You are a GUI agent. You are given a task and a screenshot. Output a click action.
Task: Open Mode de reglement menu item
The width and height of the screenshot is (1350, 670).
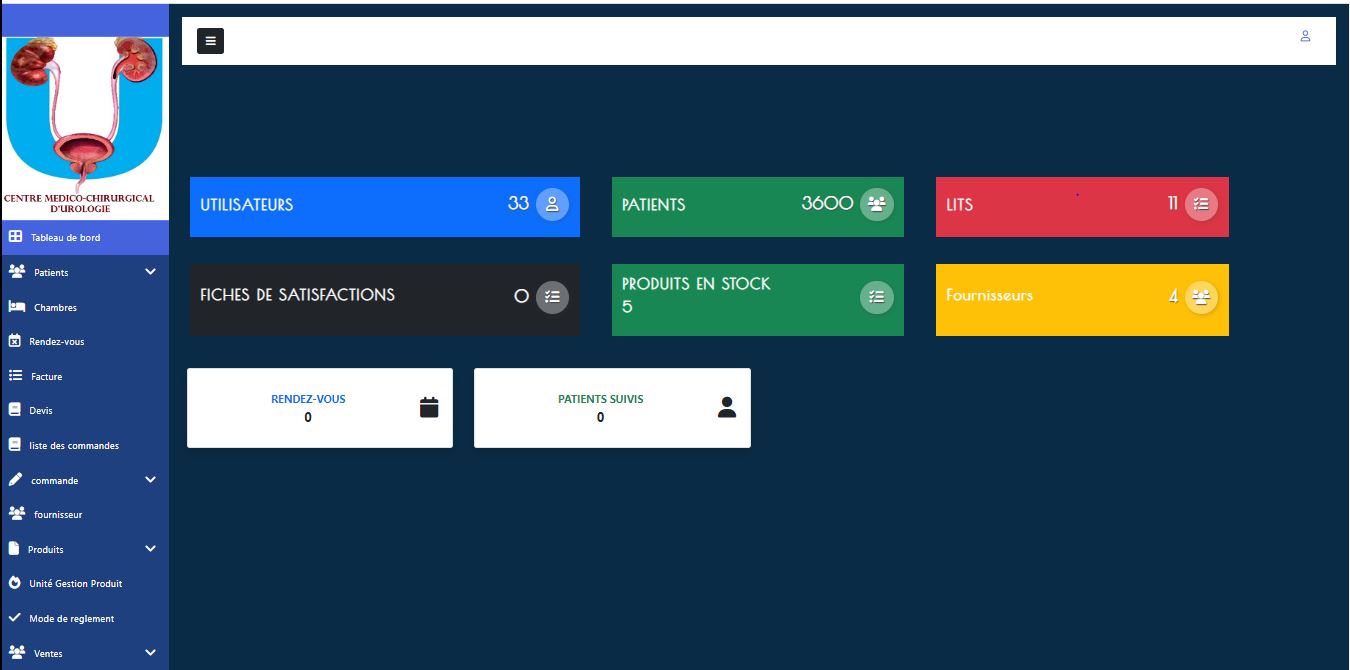tap(71, 619)
